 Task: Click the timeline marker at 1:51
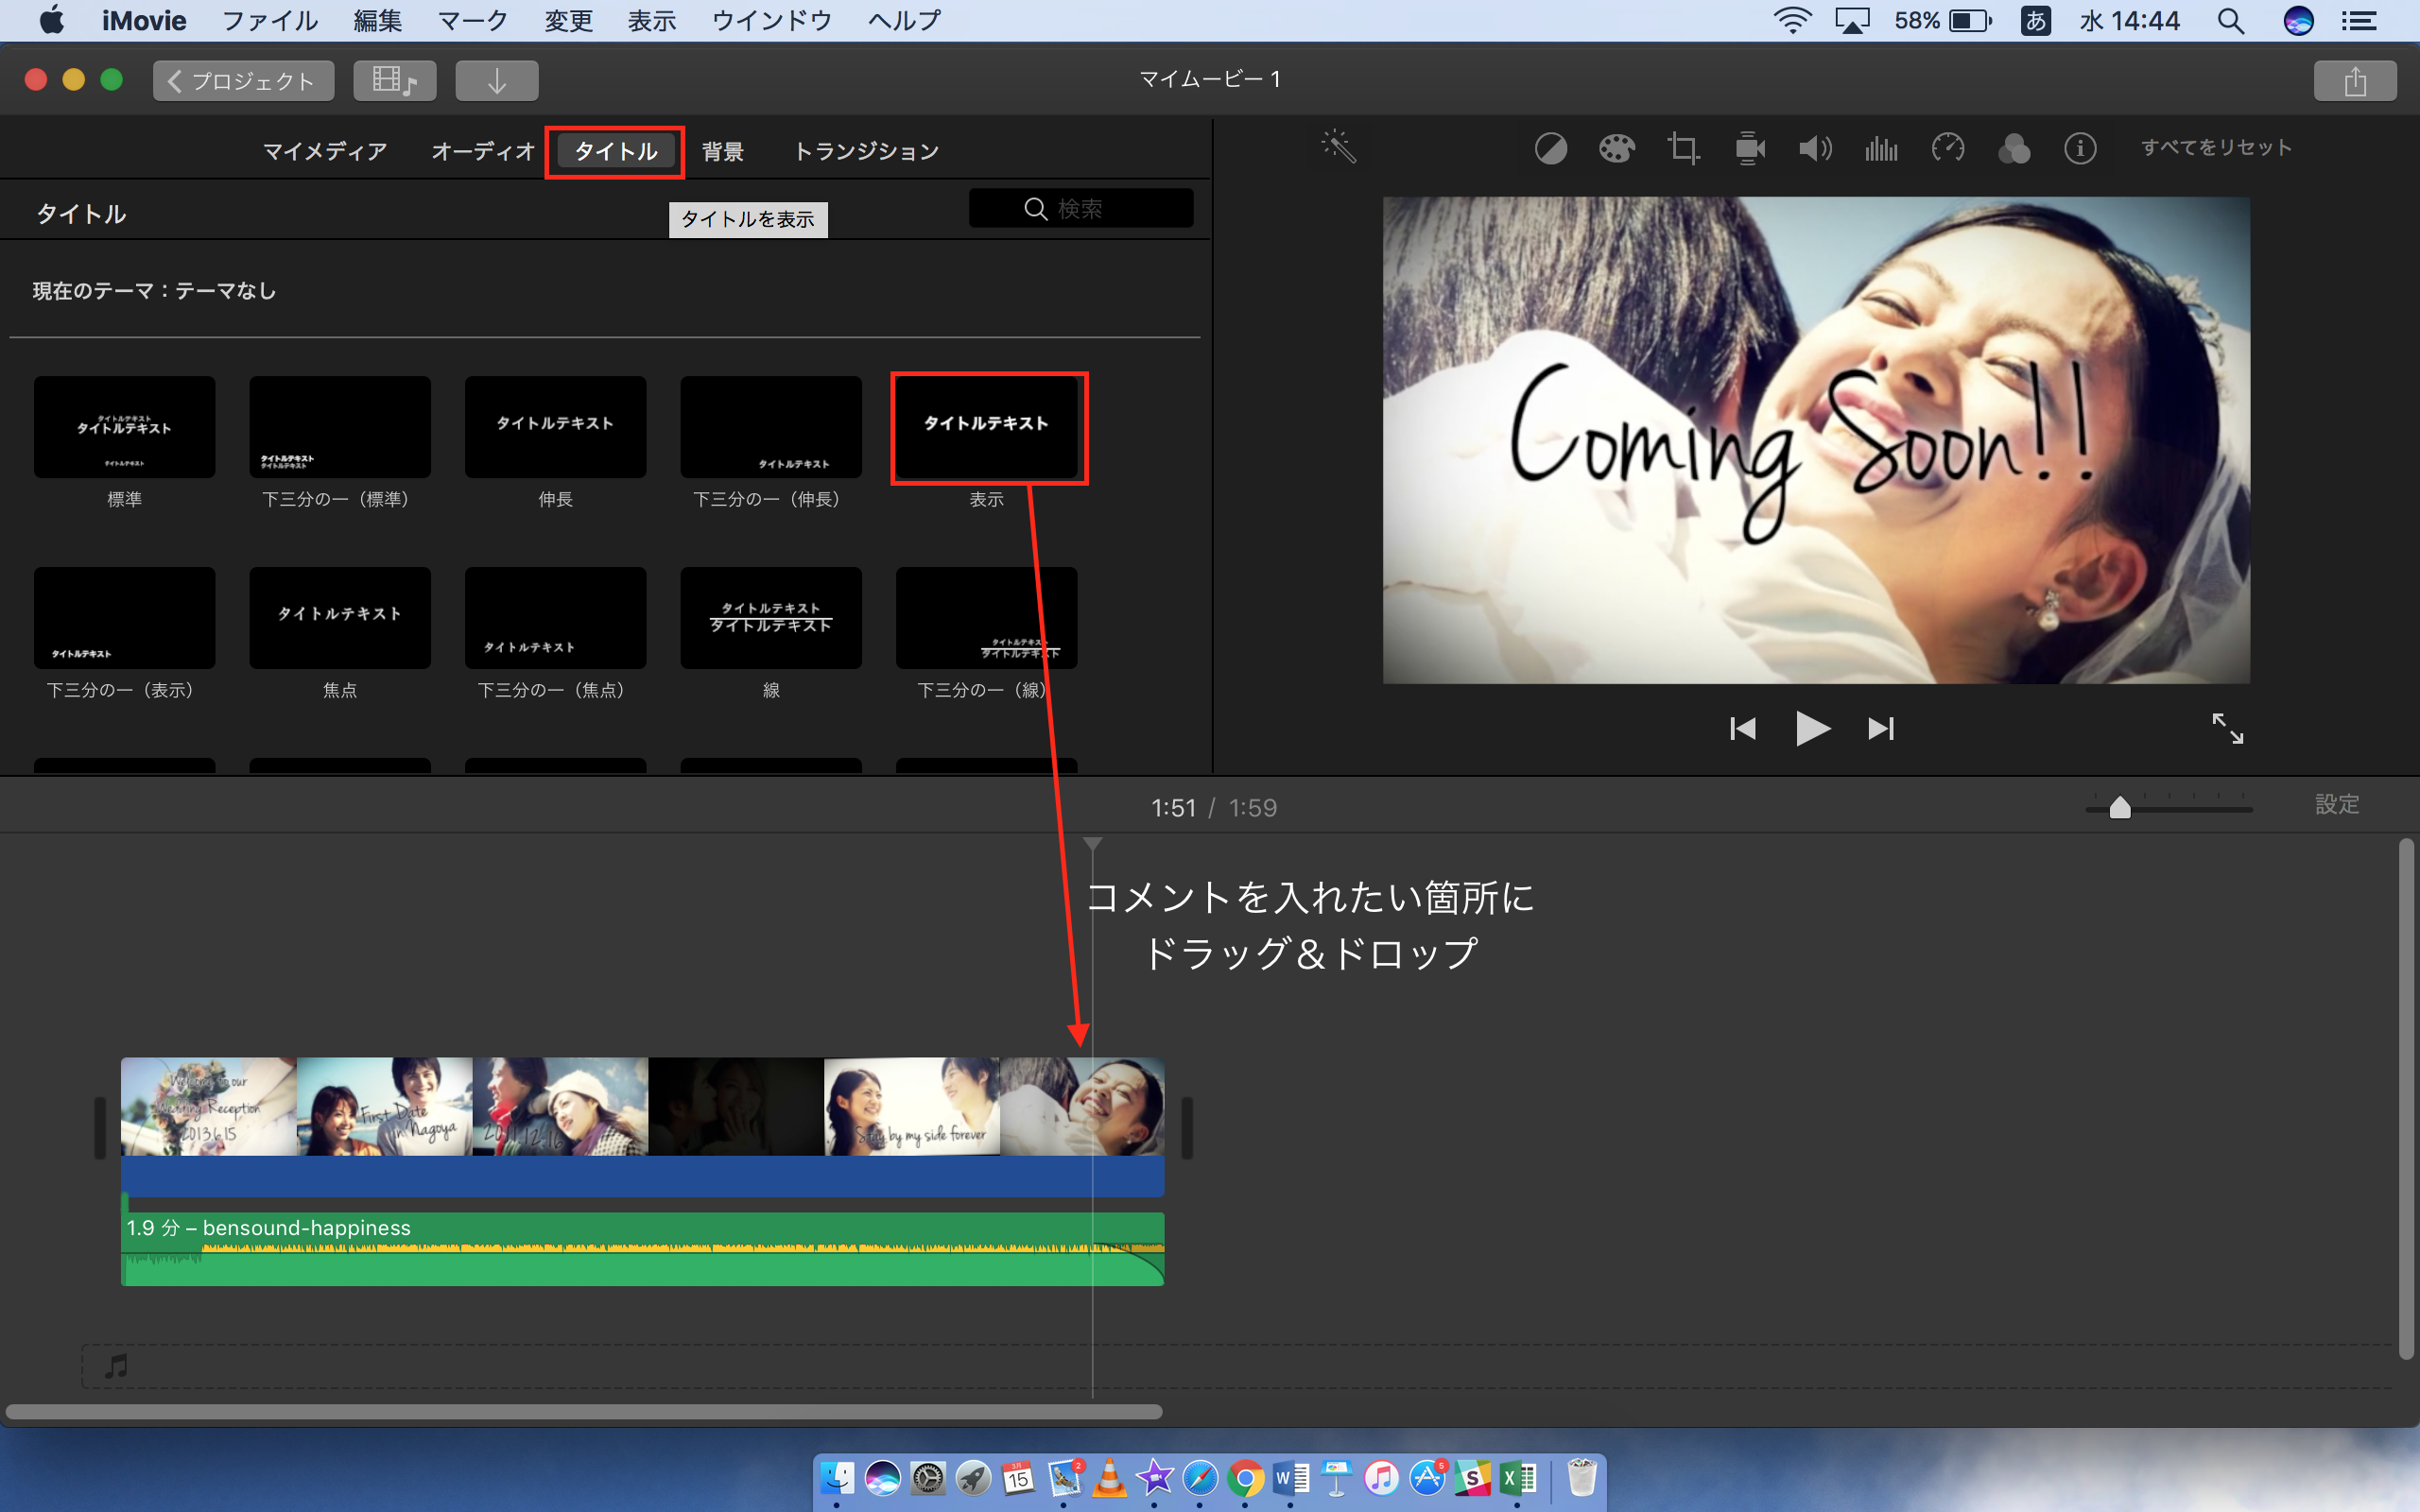point(1093,845)
